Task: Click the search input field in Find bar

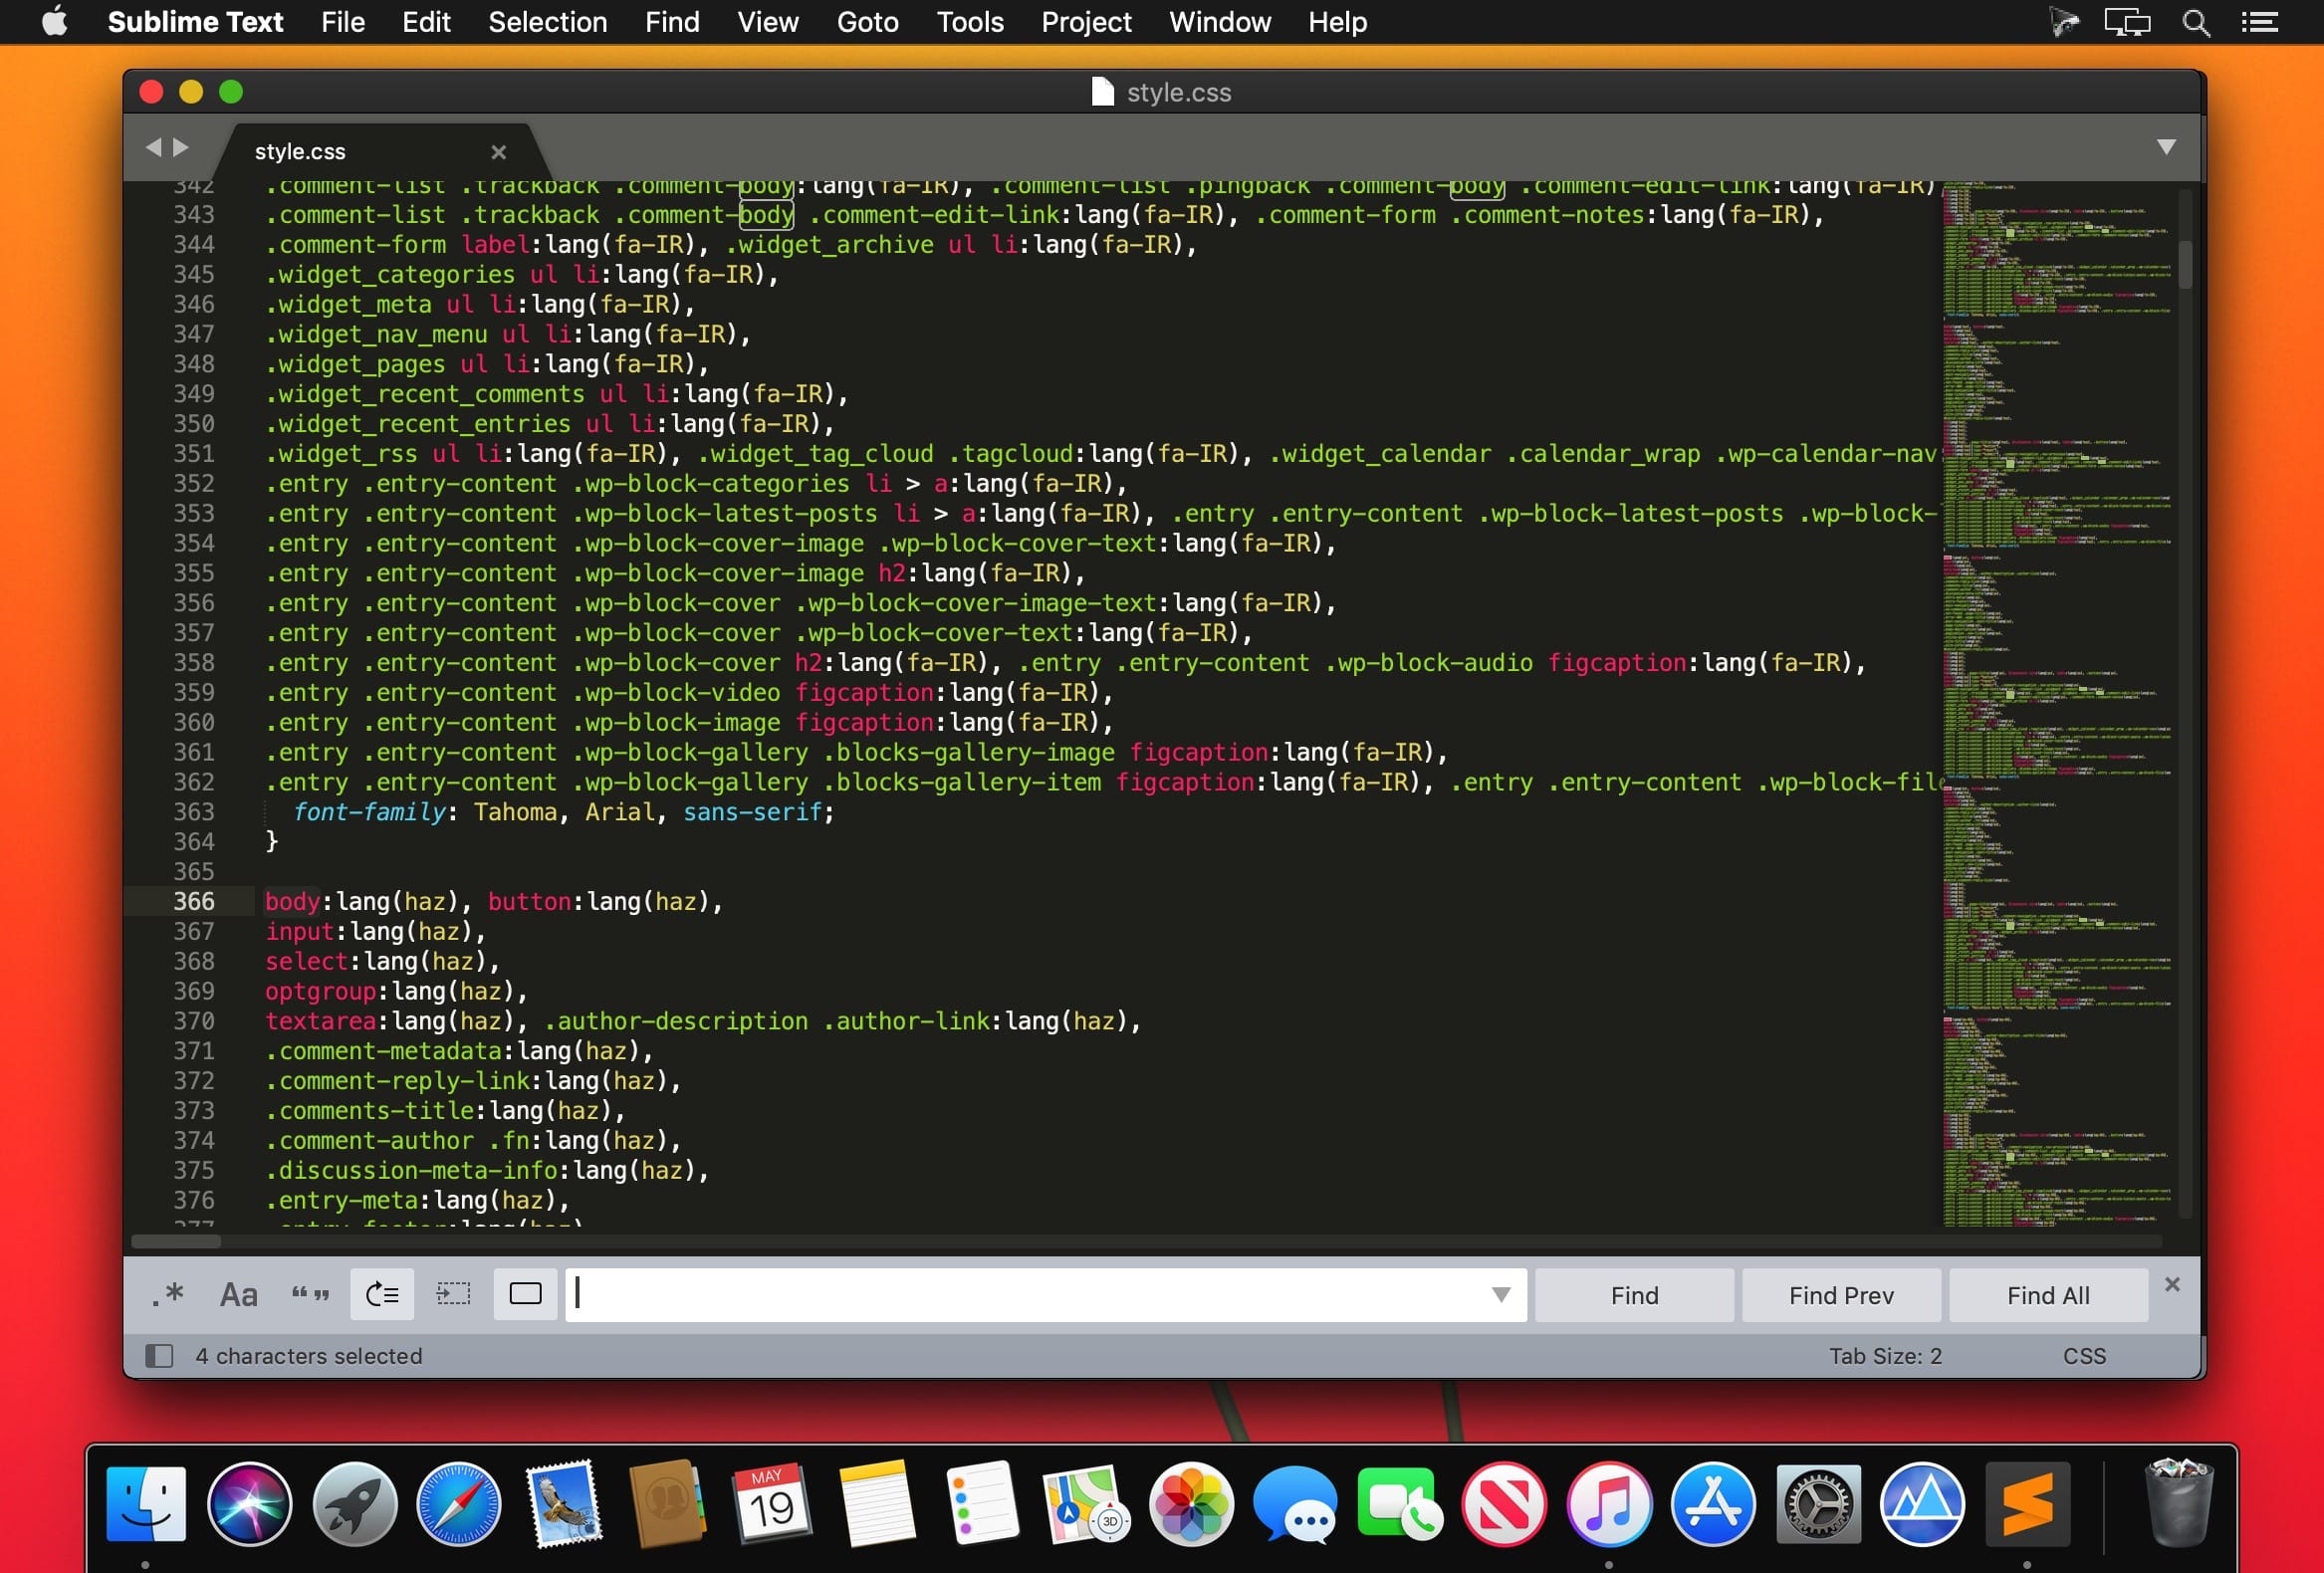Action: click(1040, 1294)
